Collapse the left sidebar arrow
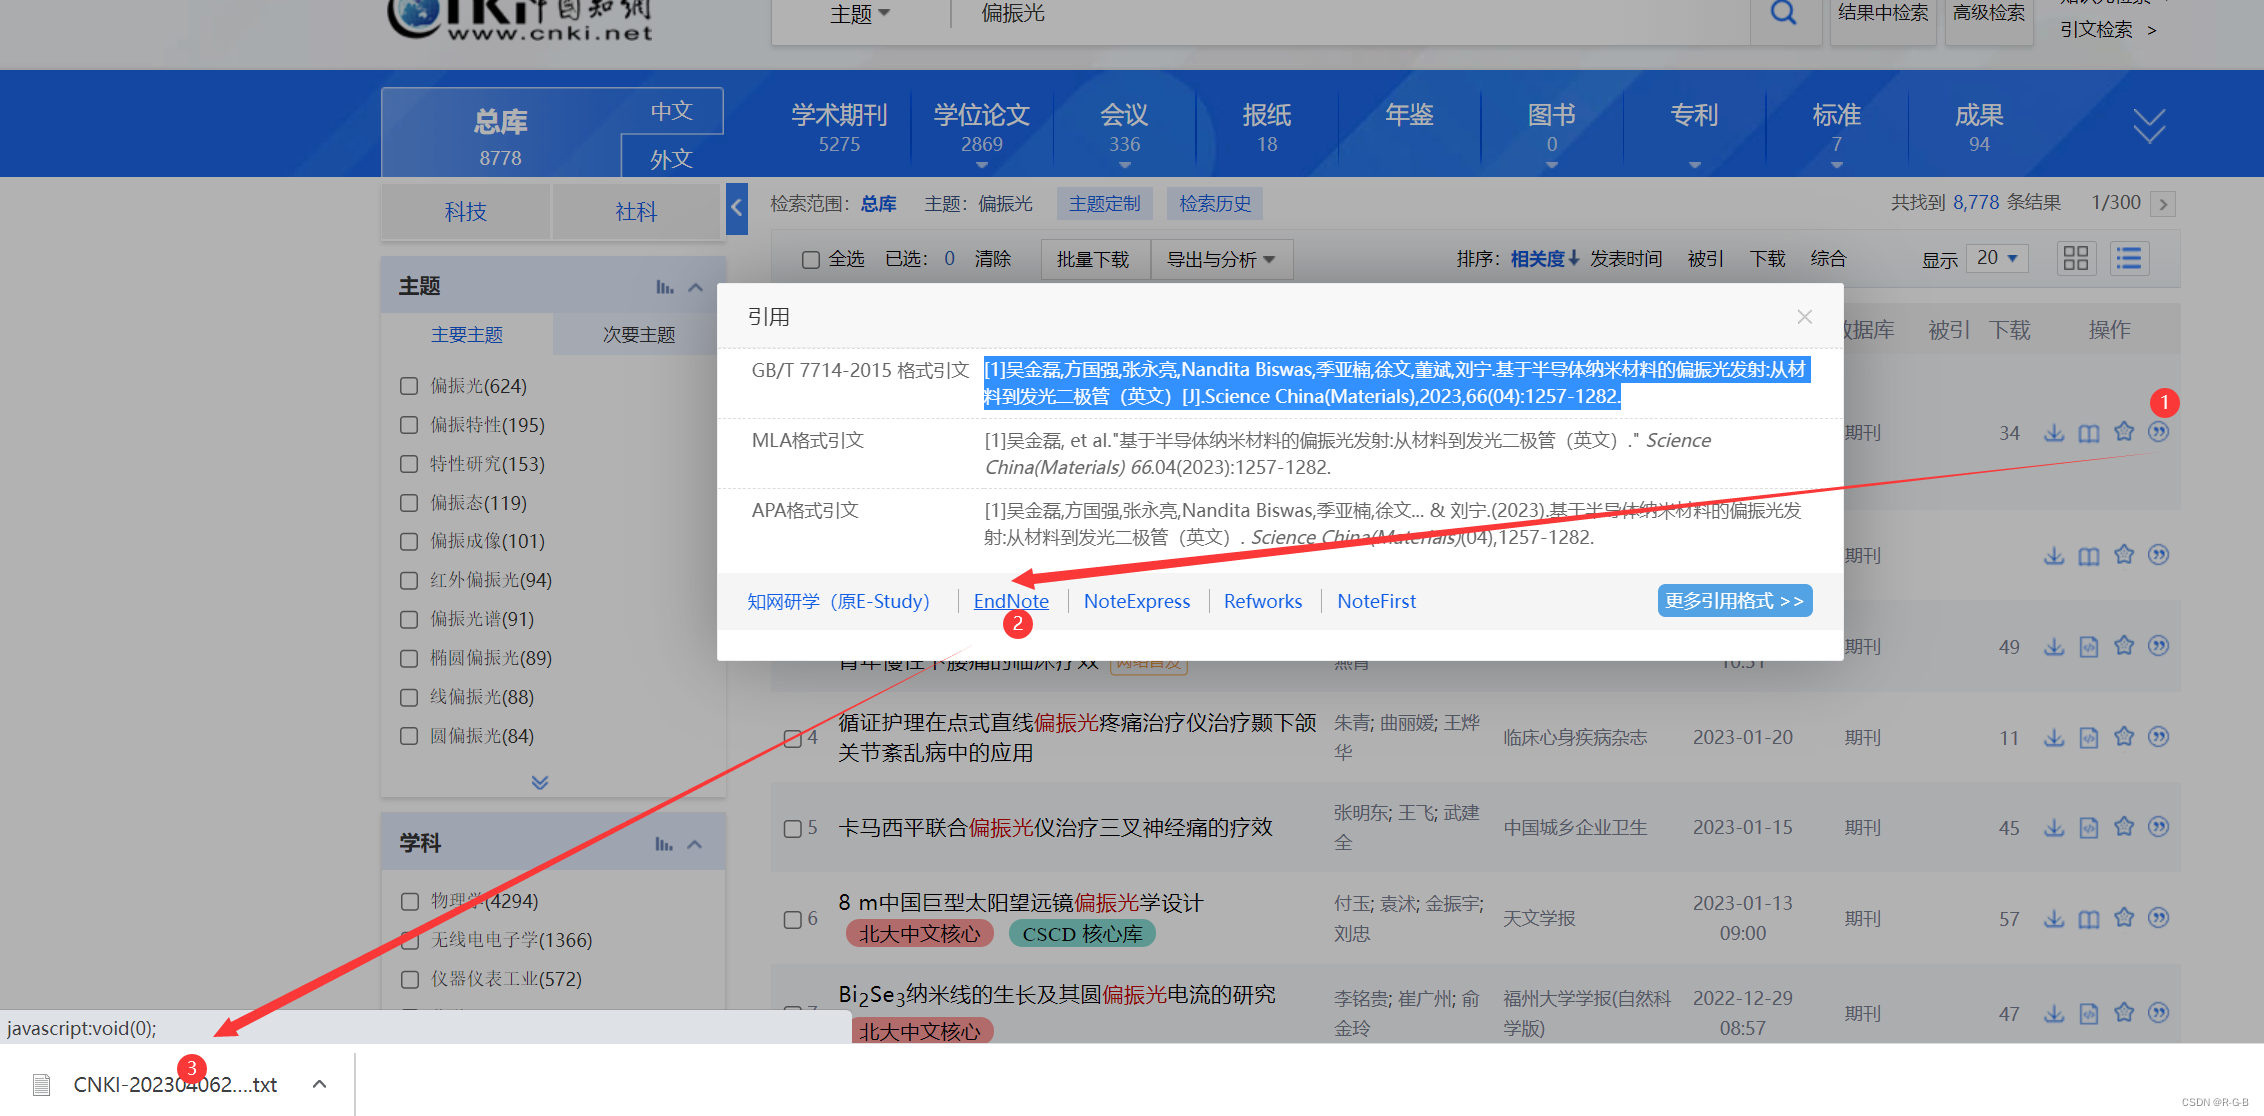Viewport: 2264px width, 1116px height. [x=736, y=208]
